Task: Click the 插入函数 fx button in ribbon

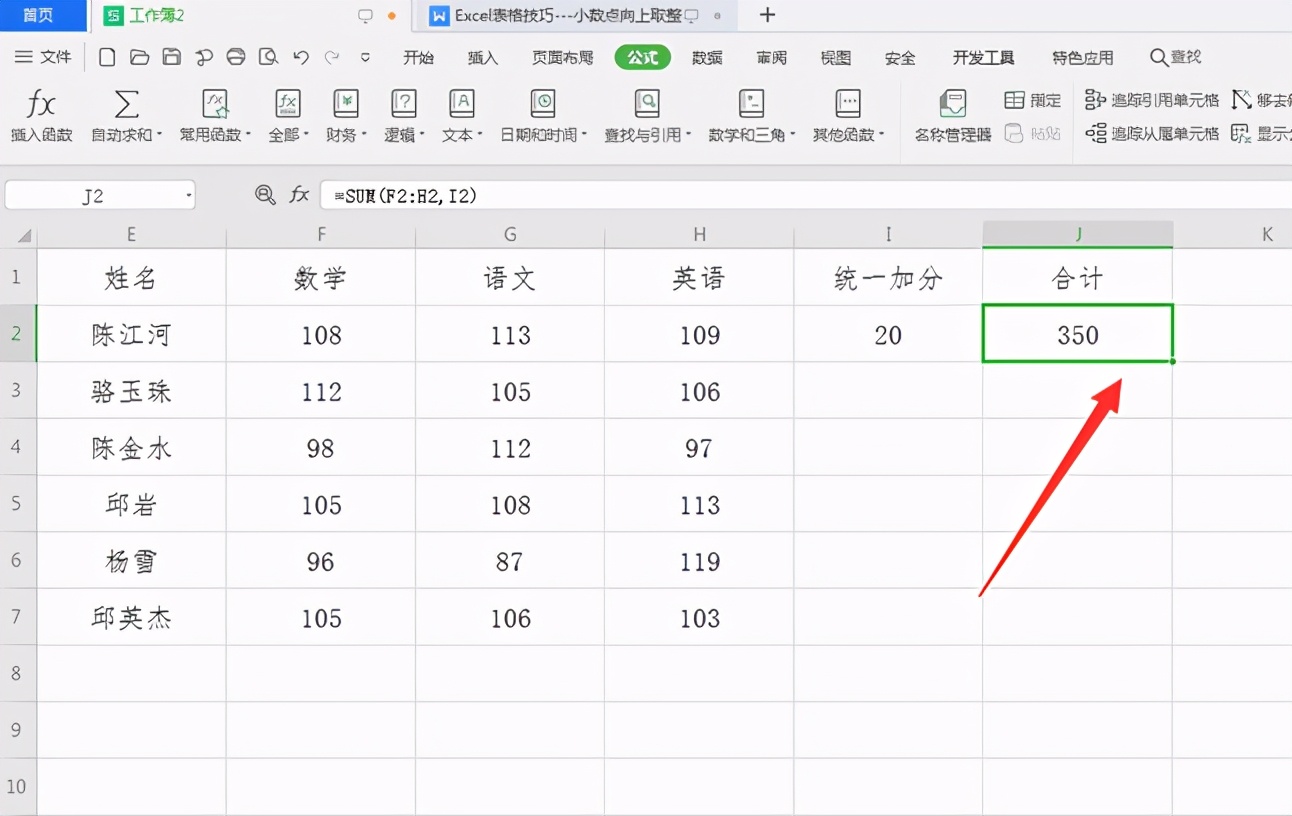Action: pos(42,116)
